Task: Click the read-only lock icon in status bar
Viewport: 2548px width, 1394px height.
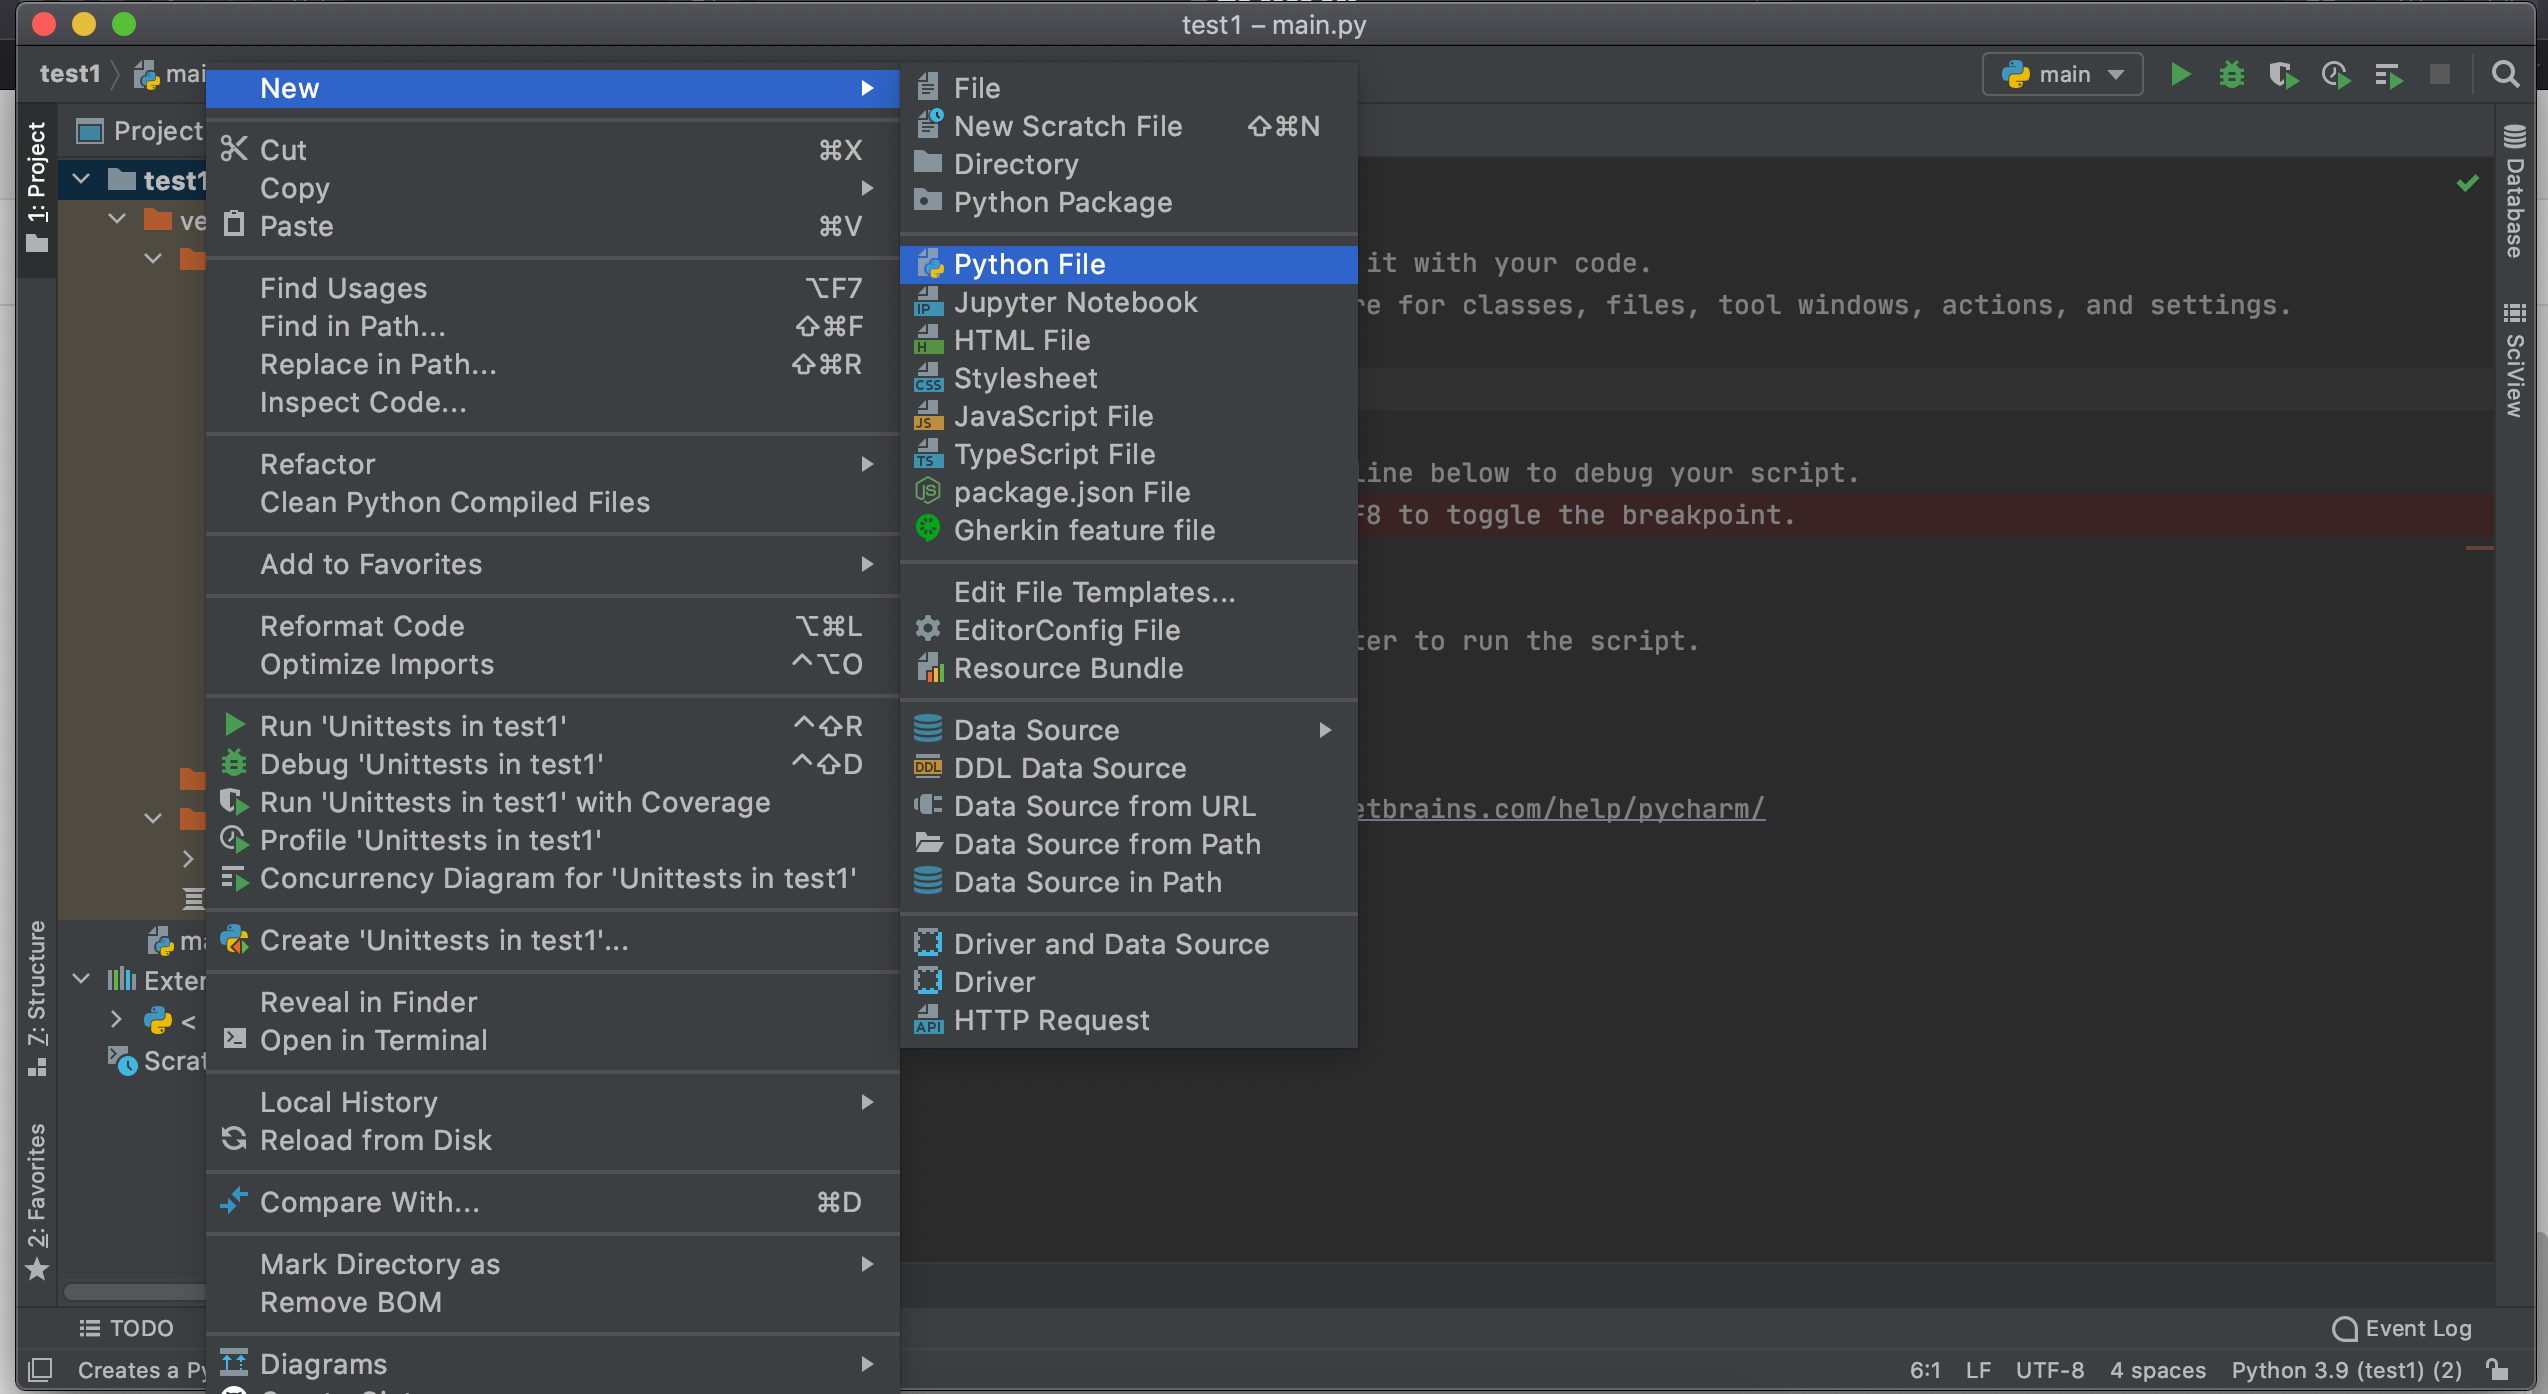Action: pos(2497,1370)
